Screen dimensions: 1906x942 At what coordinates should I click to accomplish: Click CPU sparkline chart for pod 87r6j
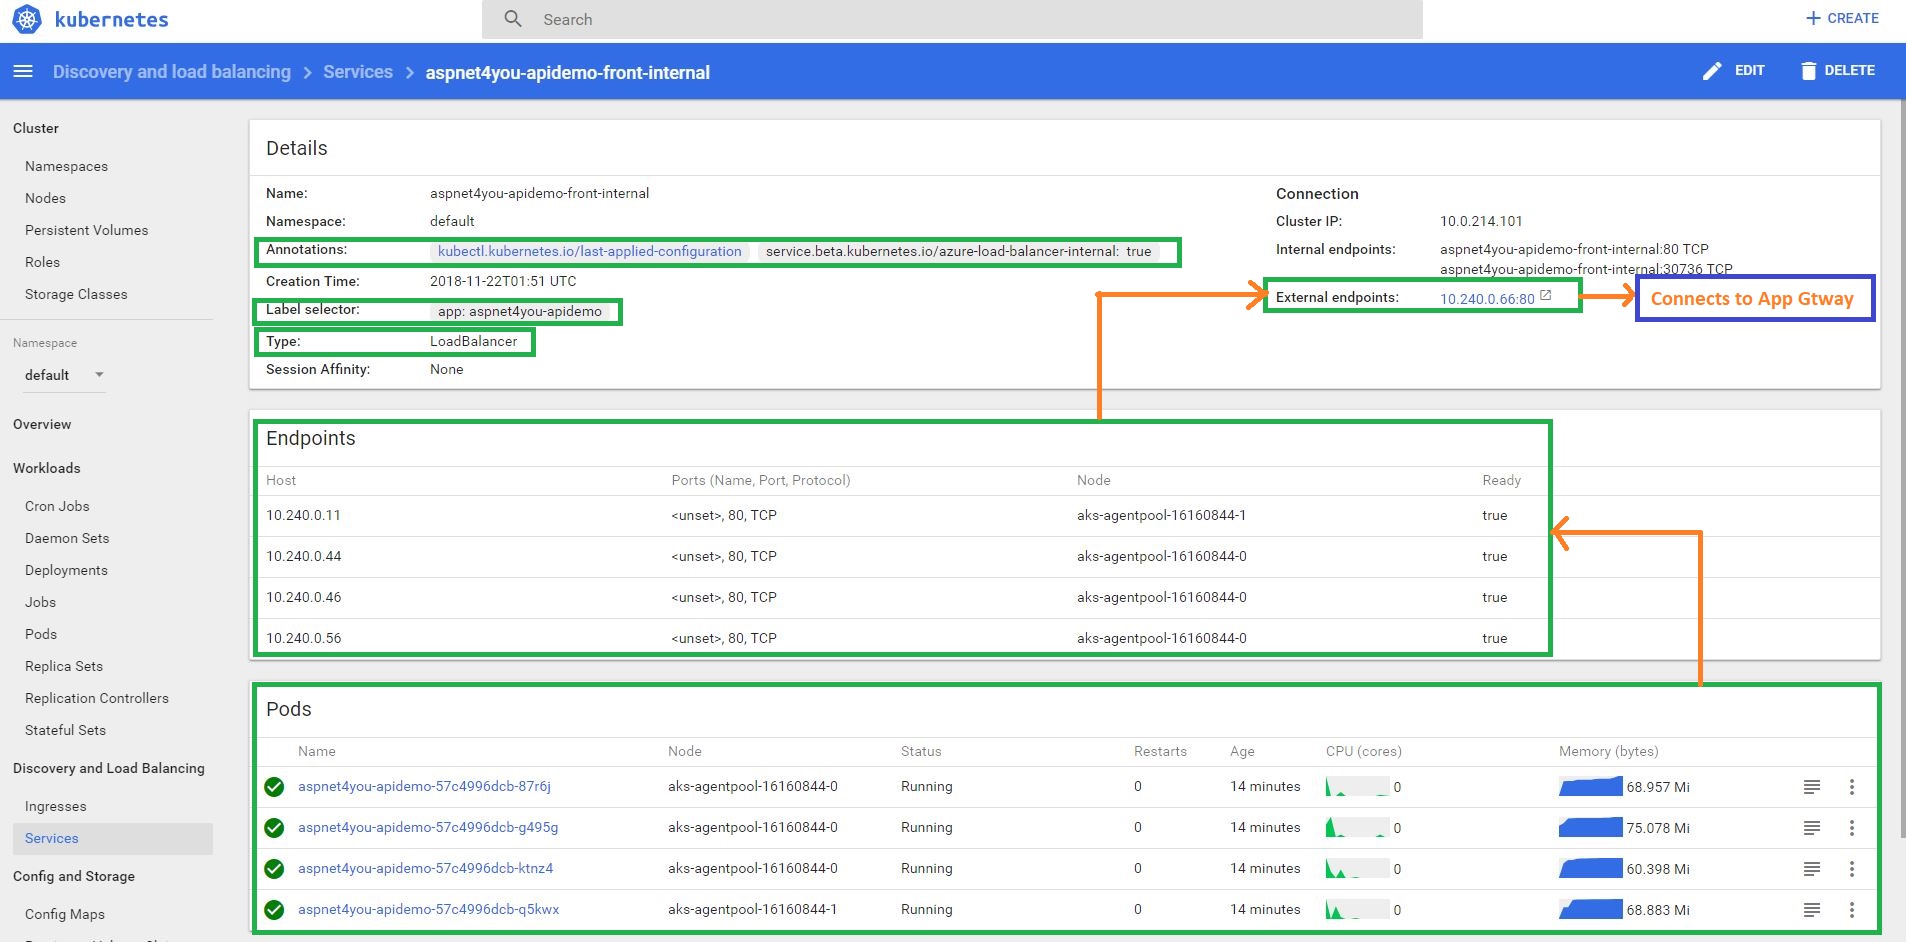coord(1357,787)
